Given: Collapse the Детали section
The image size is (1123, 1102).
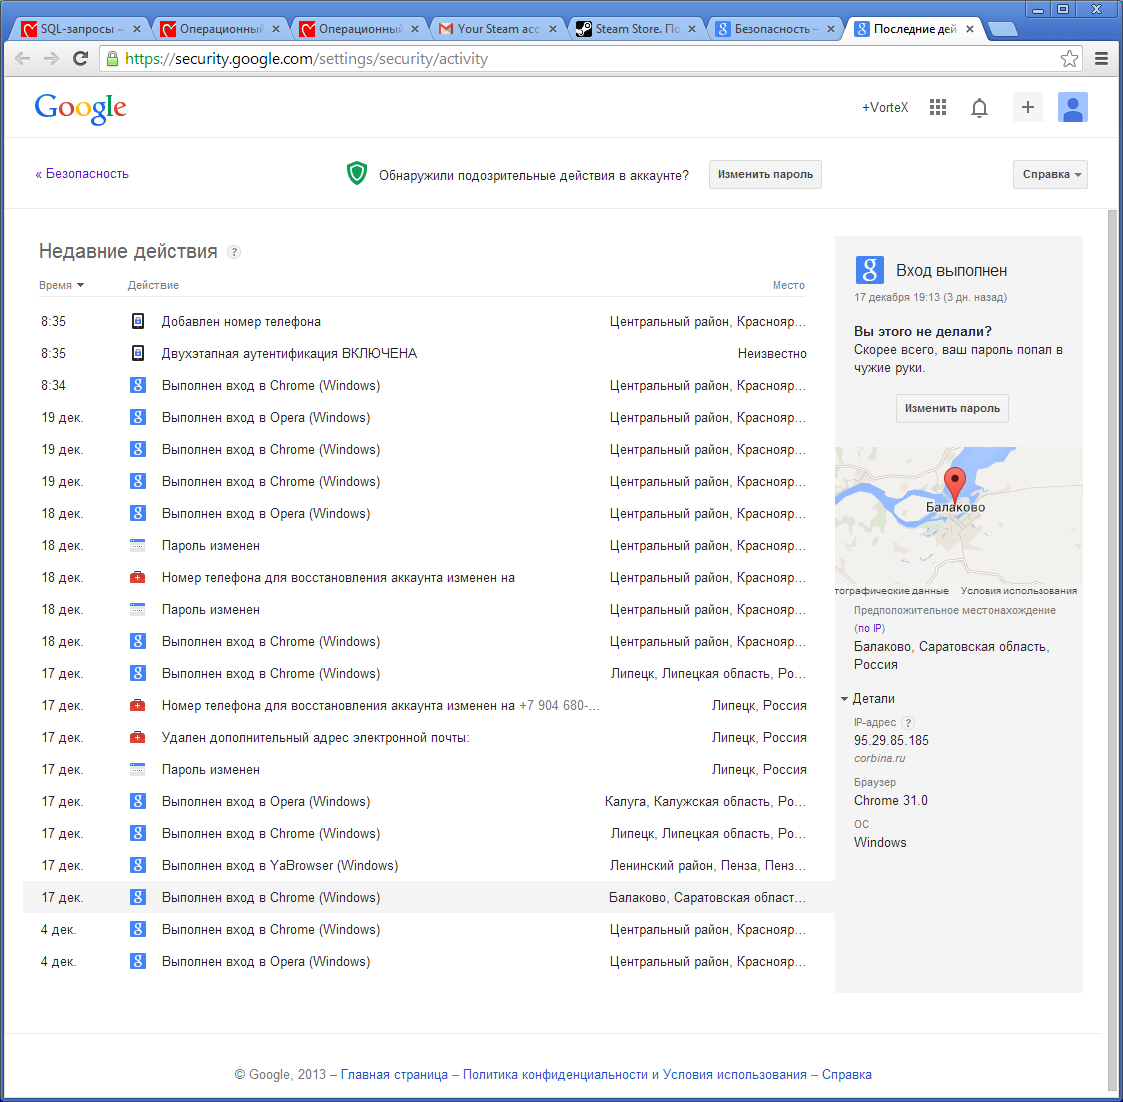Looking at the screenshot, I should (x=867, y=698).
